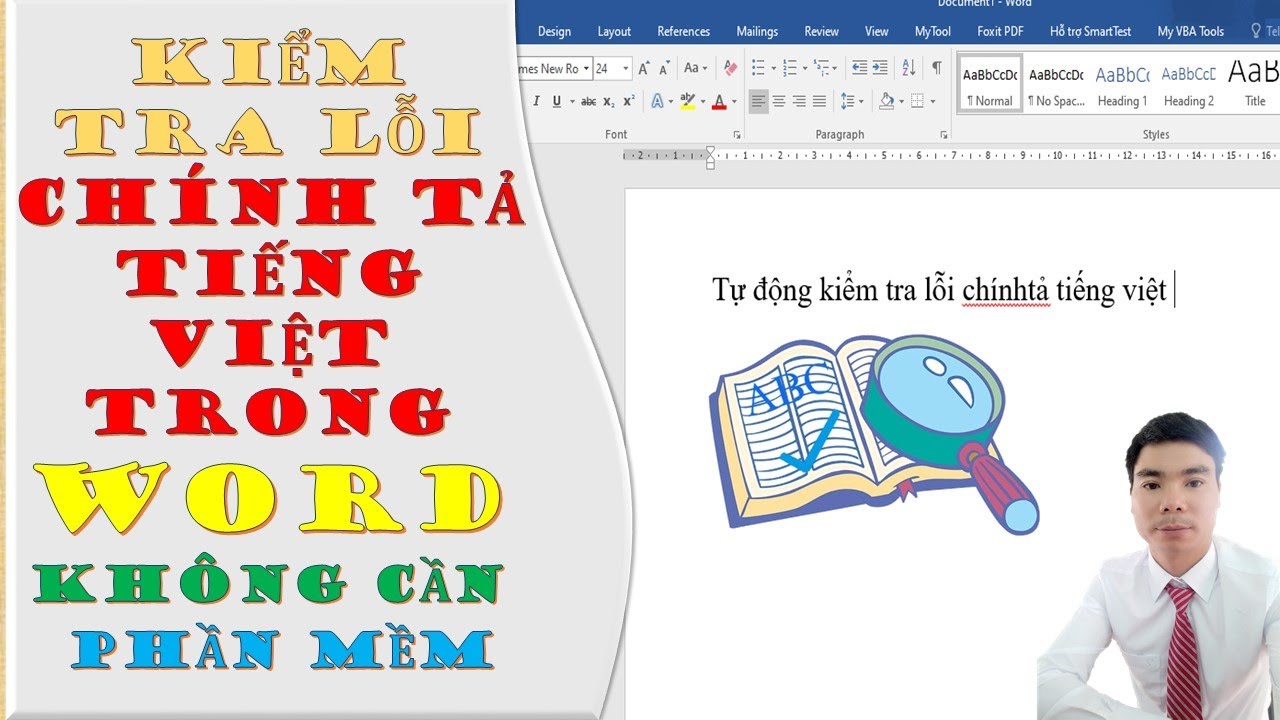Click the Increase Font Size icon

pos(645,68)
